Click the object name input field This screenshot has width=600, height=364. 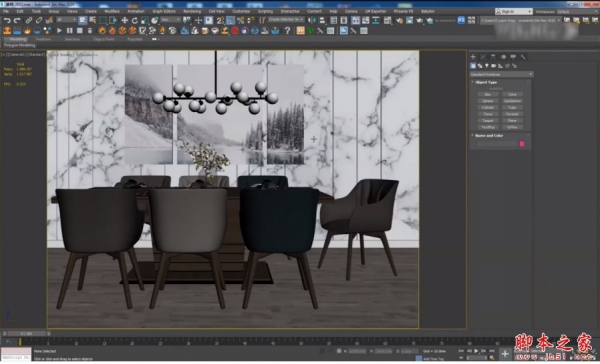[497, 144]
